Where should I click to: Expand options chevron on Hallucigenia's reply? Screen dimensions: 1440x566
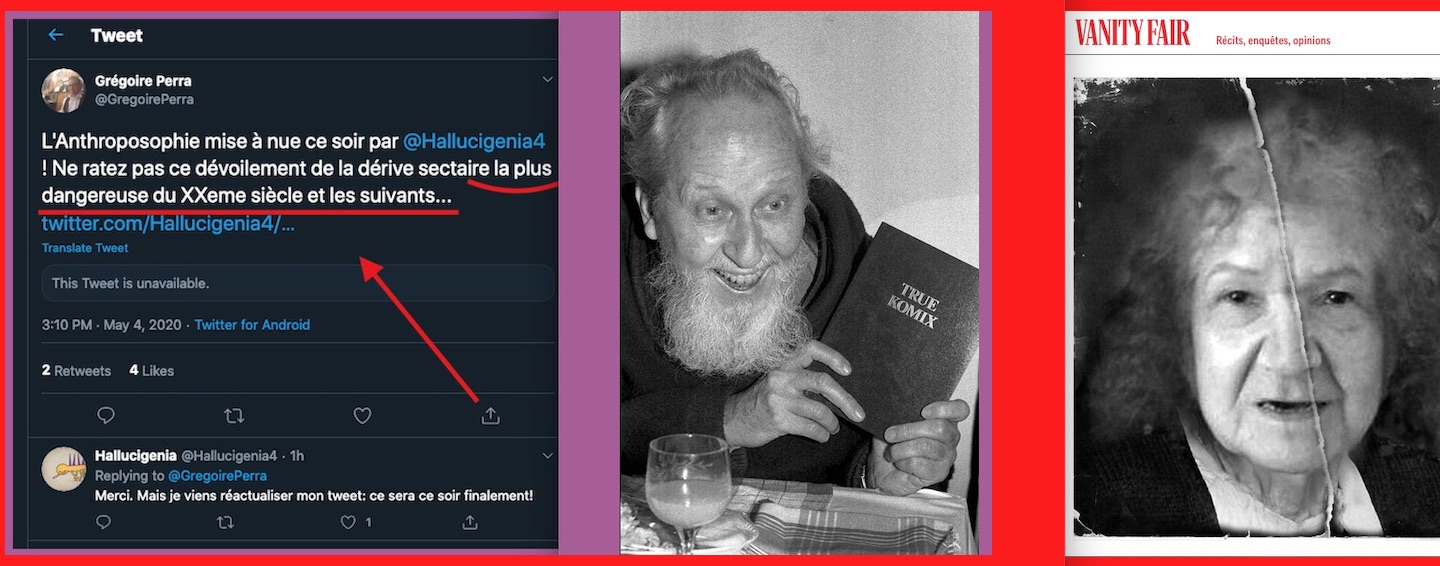547,456
